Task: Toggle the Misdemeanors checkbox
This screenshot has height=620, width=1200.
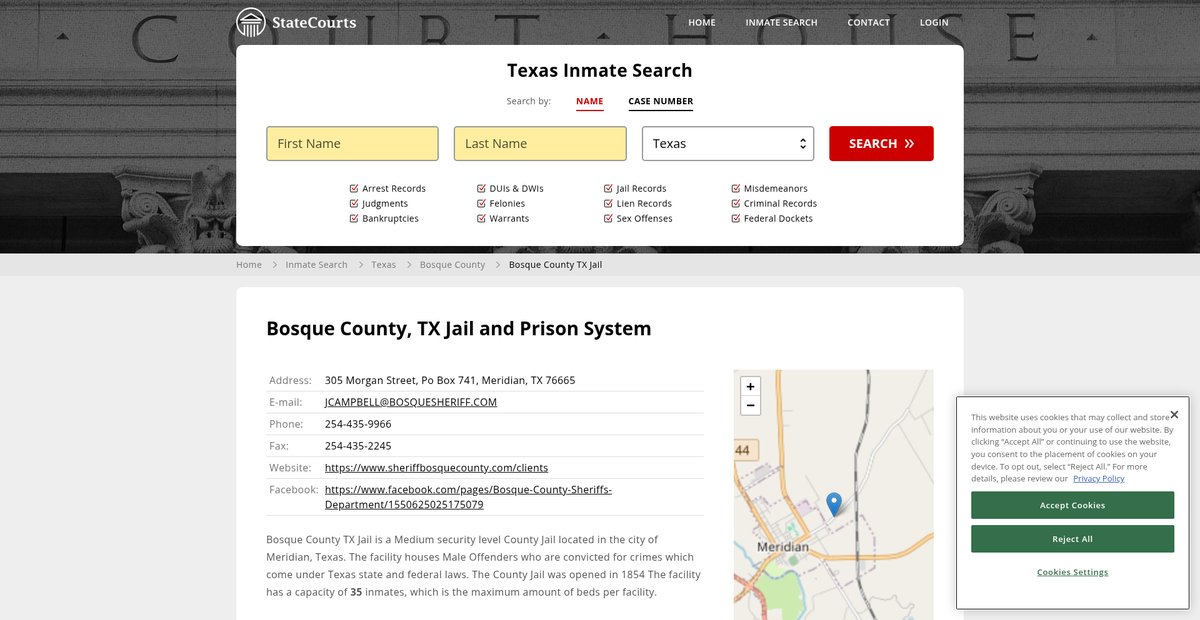Action: (736, 188)
